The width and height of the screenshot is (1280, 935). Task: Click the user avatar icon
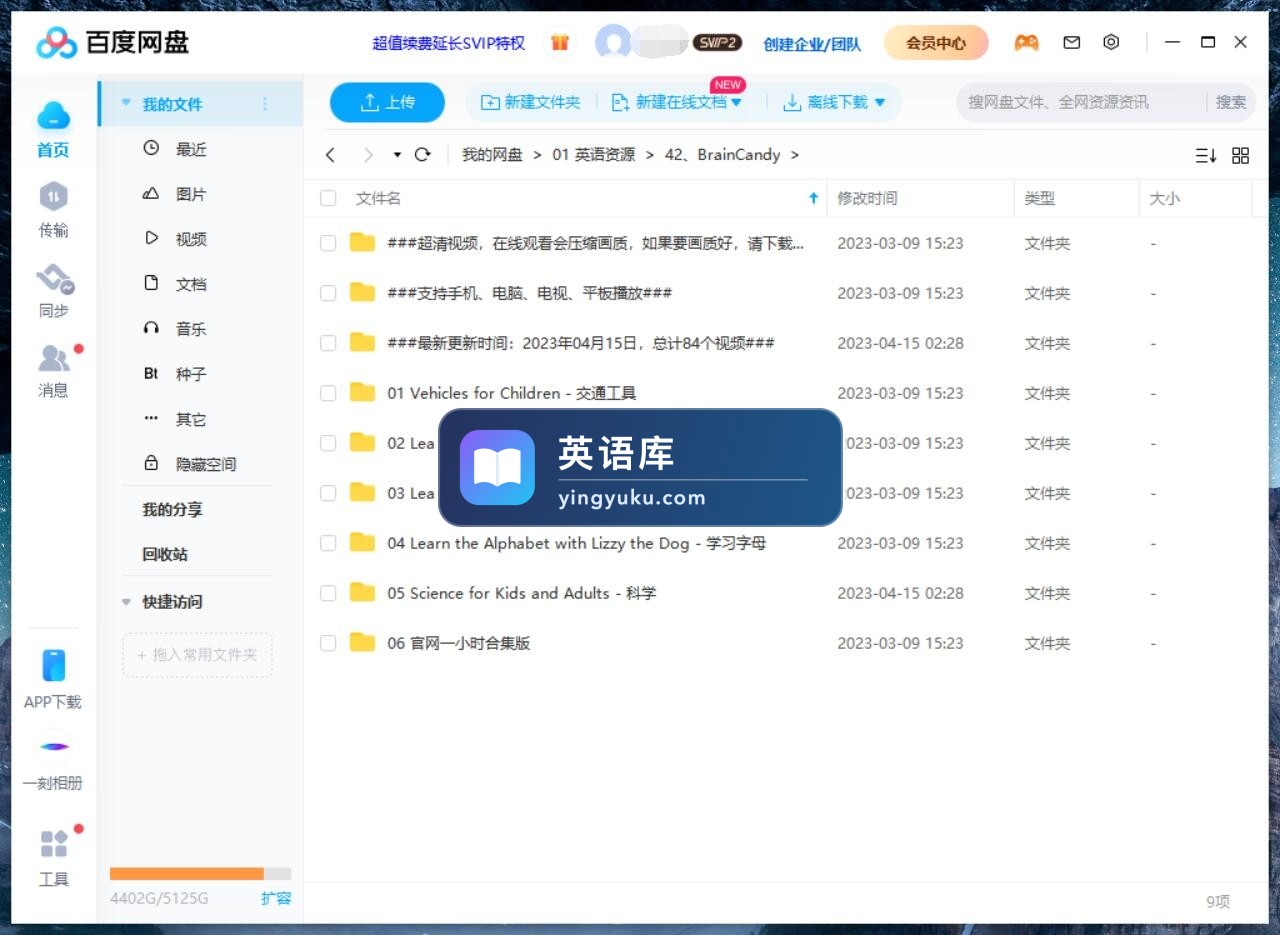coord(613,42)
